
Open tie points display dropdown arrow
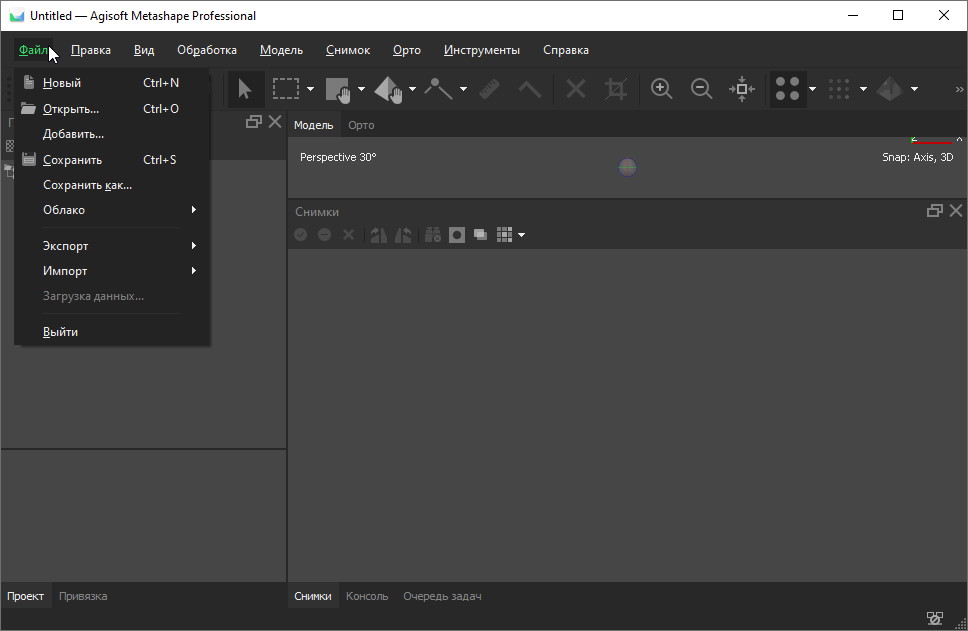point(812,90)
